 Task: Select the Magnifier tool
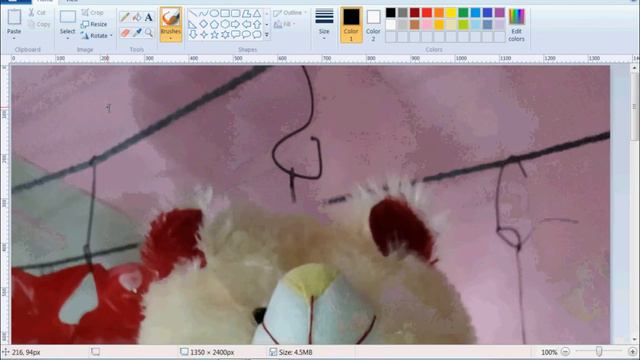coord(149,33)
